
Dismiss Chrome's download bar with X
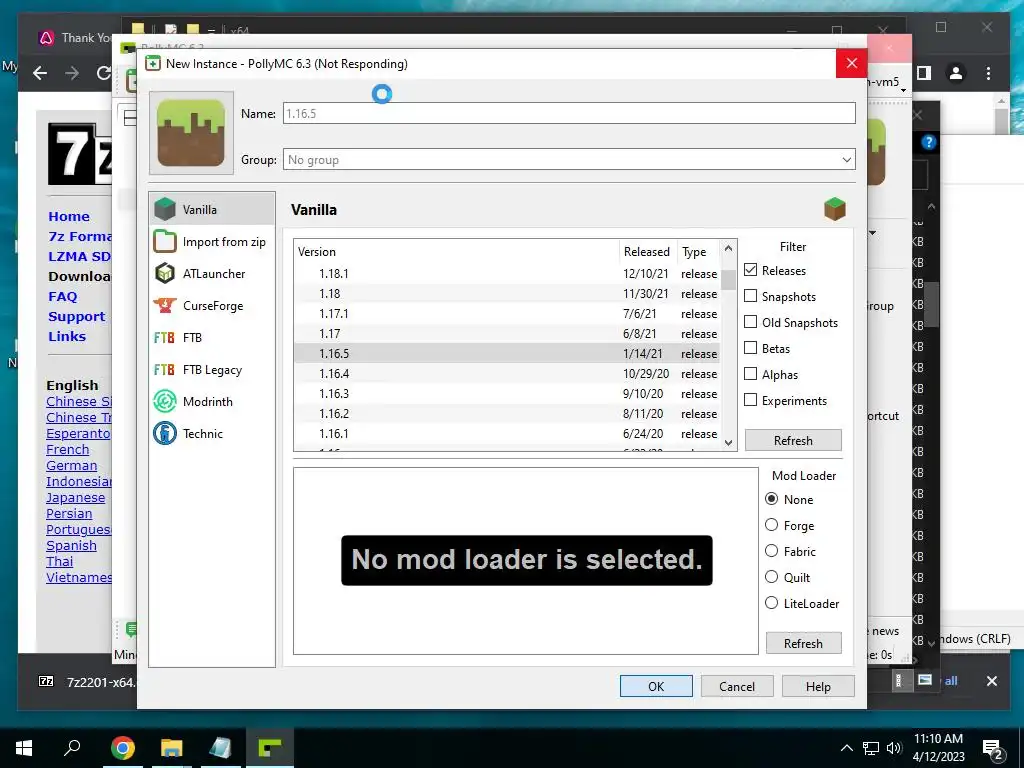point(992,681)
